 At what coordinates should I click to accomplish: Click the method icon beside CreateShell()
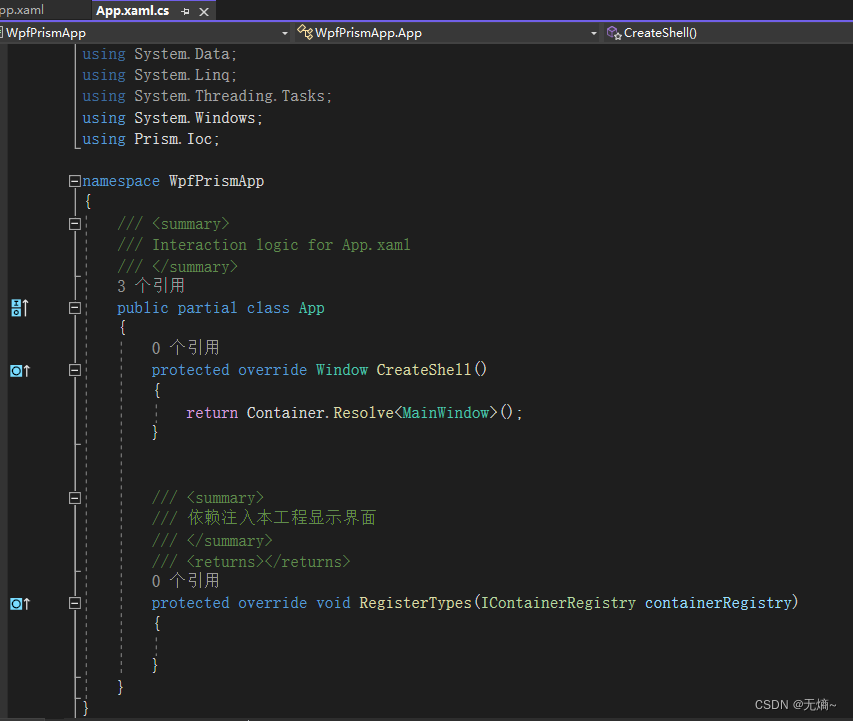coord(611,32)
